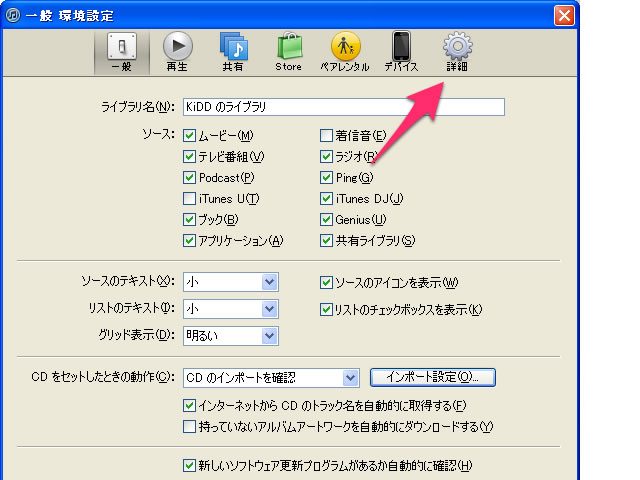The width and height of the screenshot is (640, 480).
Task: Toggle リストのチェックボックスを表示(K) checkbox
Action: [x=326, y=309]
